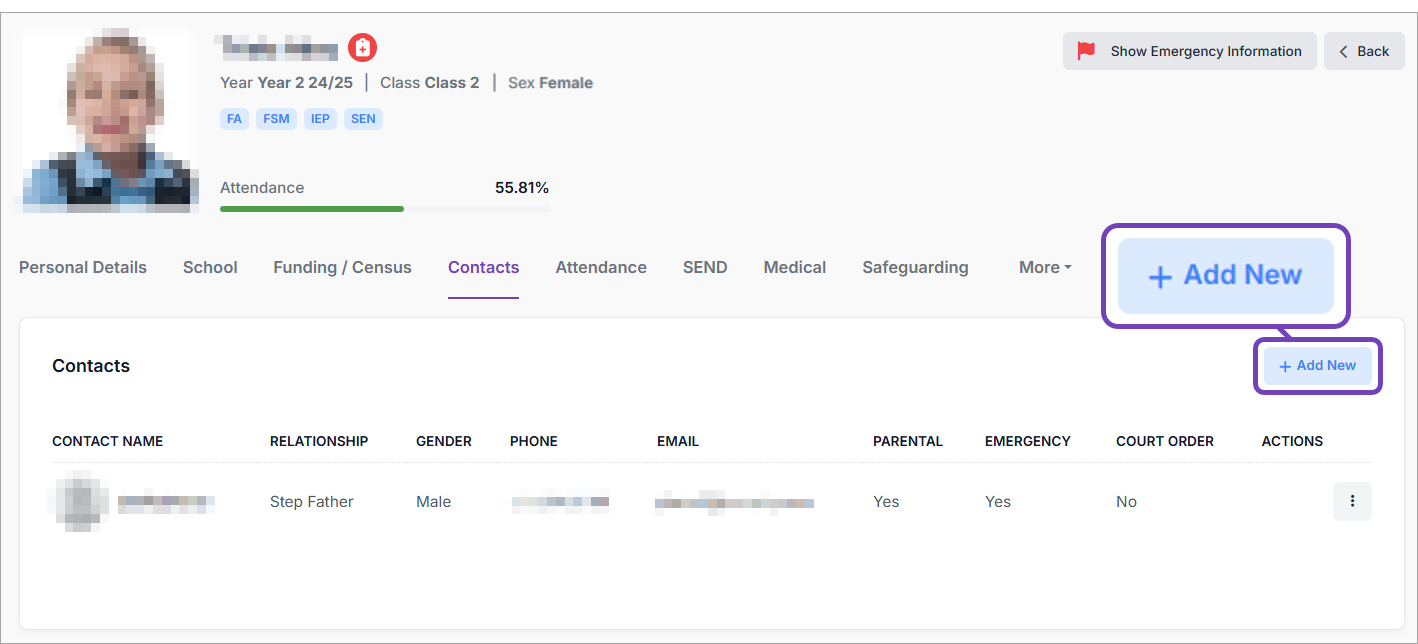The width and height of the screenshot is (1418, 644).
Task: Click the red flag emergency icon
Action: tap(1086, 51)
